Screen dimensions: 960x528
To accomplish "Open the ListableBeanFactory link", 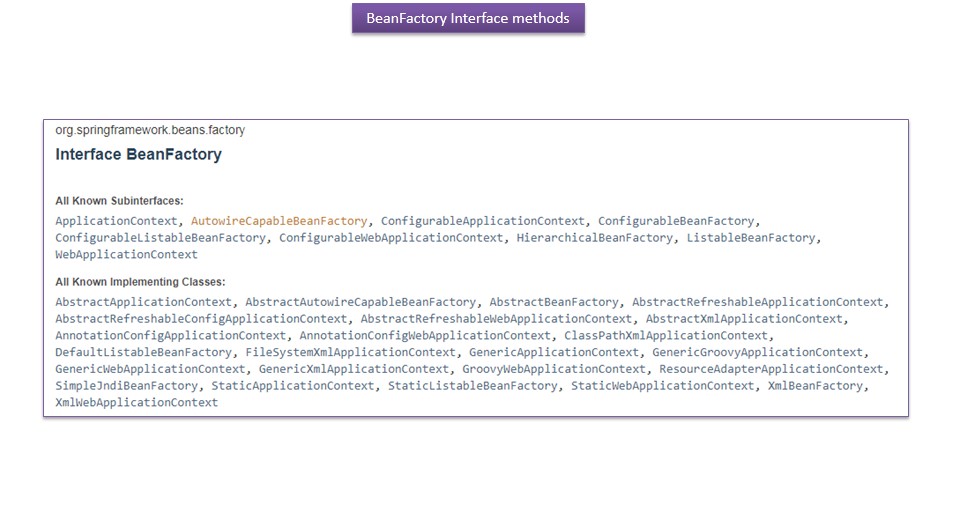I will coord(751,238).
